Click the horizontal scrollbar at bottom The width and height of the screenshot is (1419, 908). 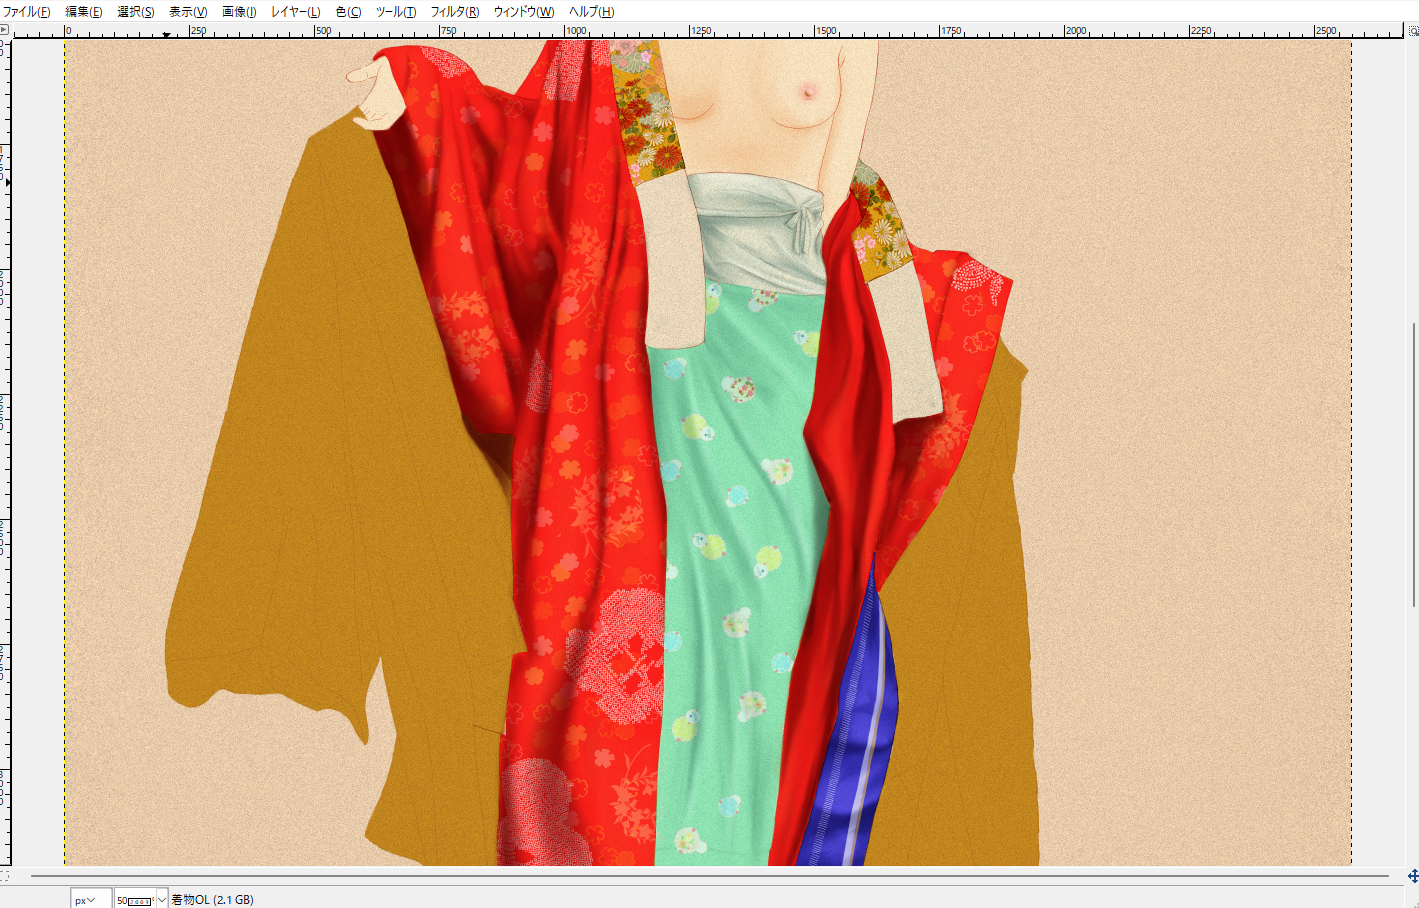click(709, 876)
